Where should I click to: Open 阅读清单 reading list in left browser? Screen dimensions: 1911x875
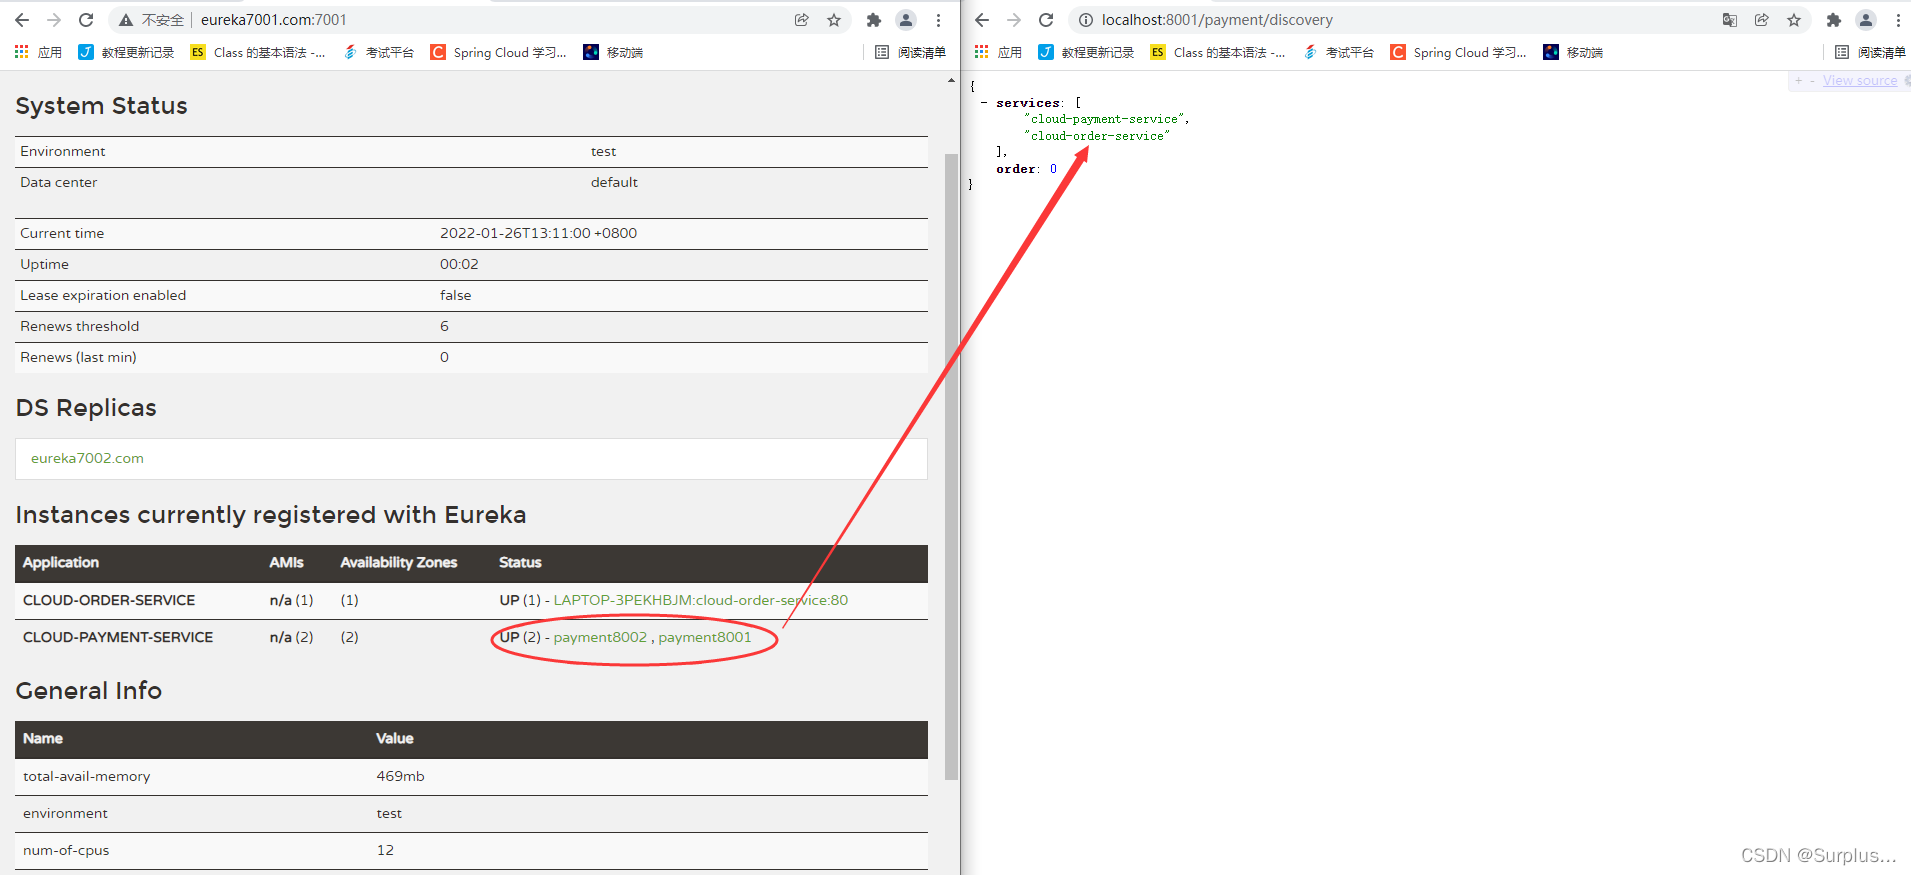910,52
